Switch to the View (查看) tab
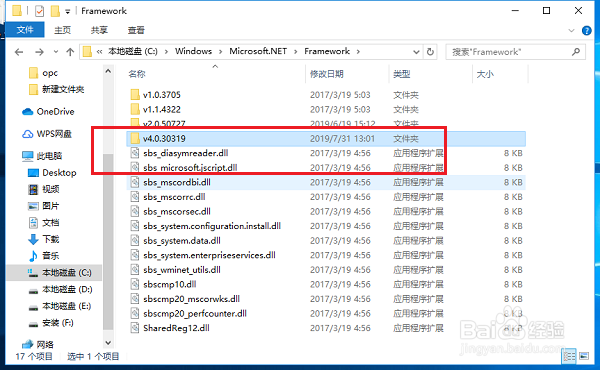This screenshot has width=600, height=370. tap(136, 30)
